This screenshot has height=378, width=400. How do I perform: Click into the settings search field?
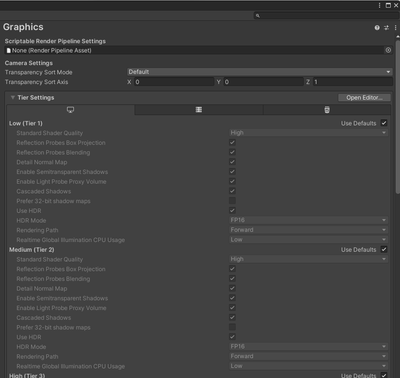click(x=326, y=16)
